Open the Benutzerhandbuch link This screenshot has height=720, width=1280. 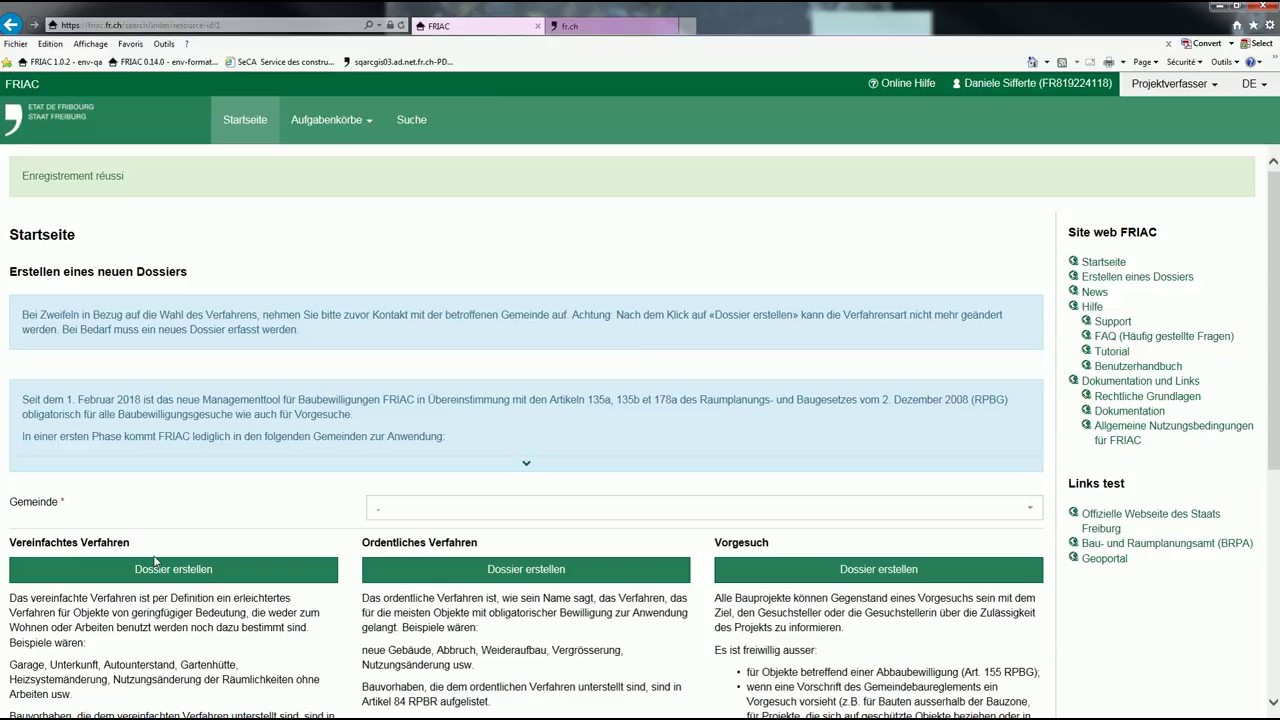1138,366
